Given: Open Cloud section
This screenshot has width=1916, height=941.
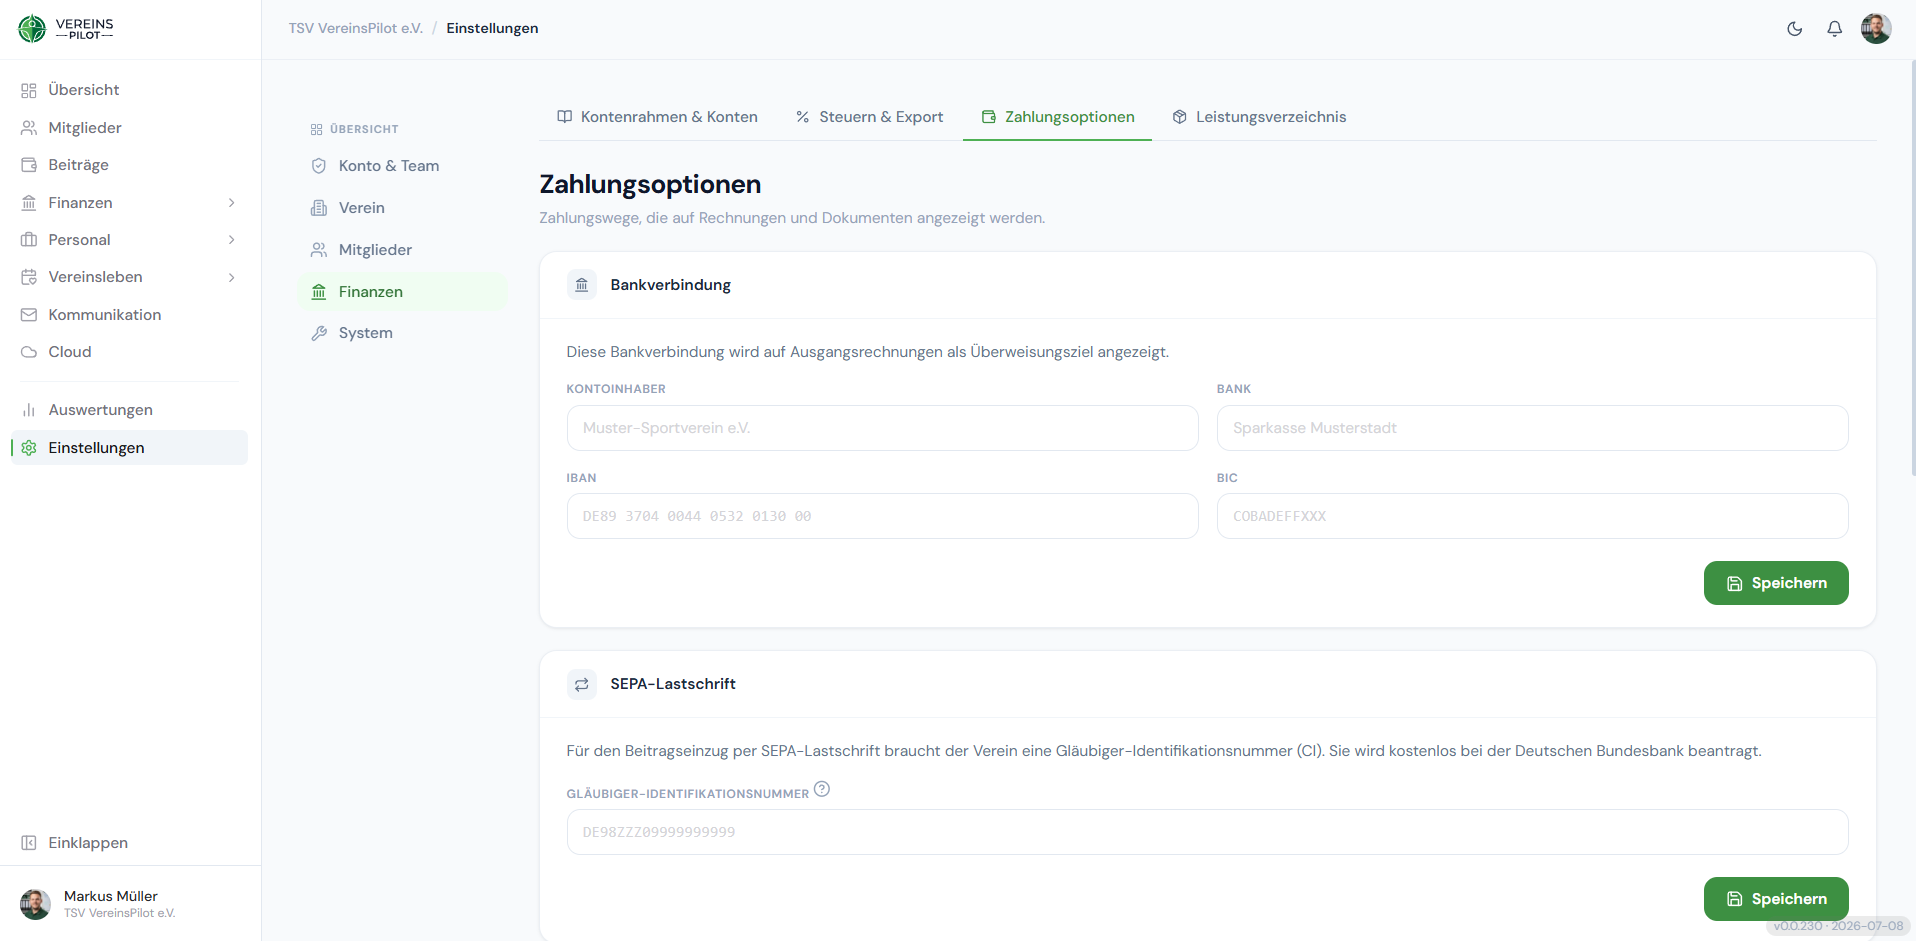Looking at the screenshot, I should pos(130,352).
